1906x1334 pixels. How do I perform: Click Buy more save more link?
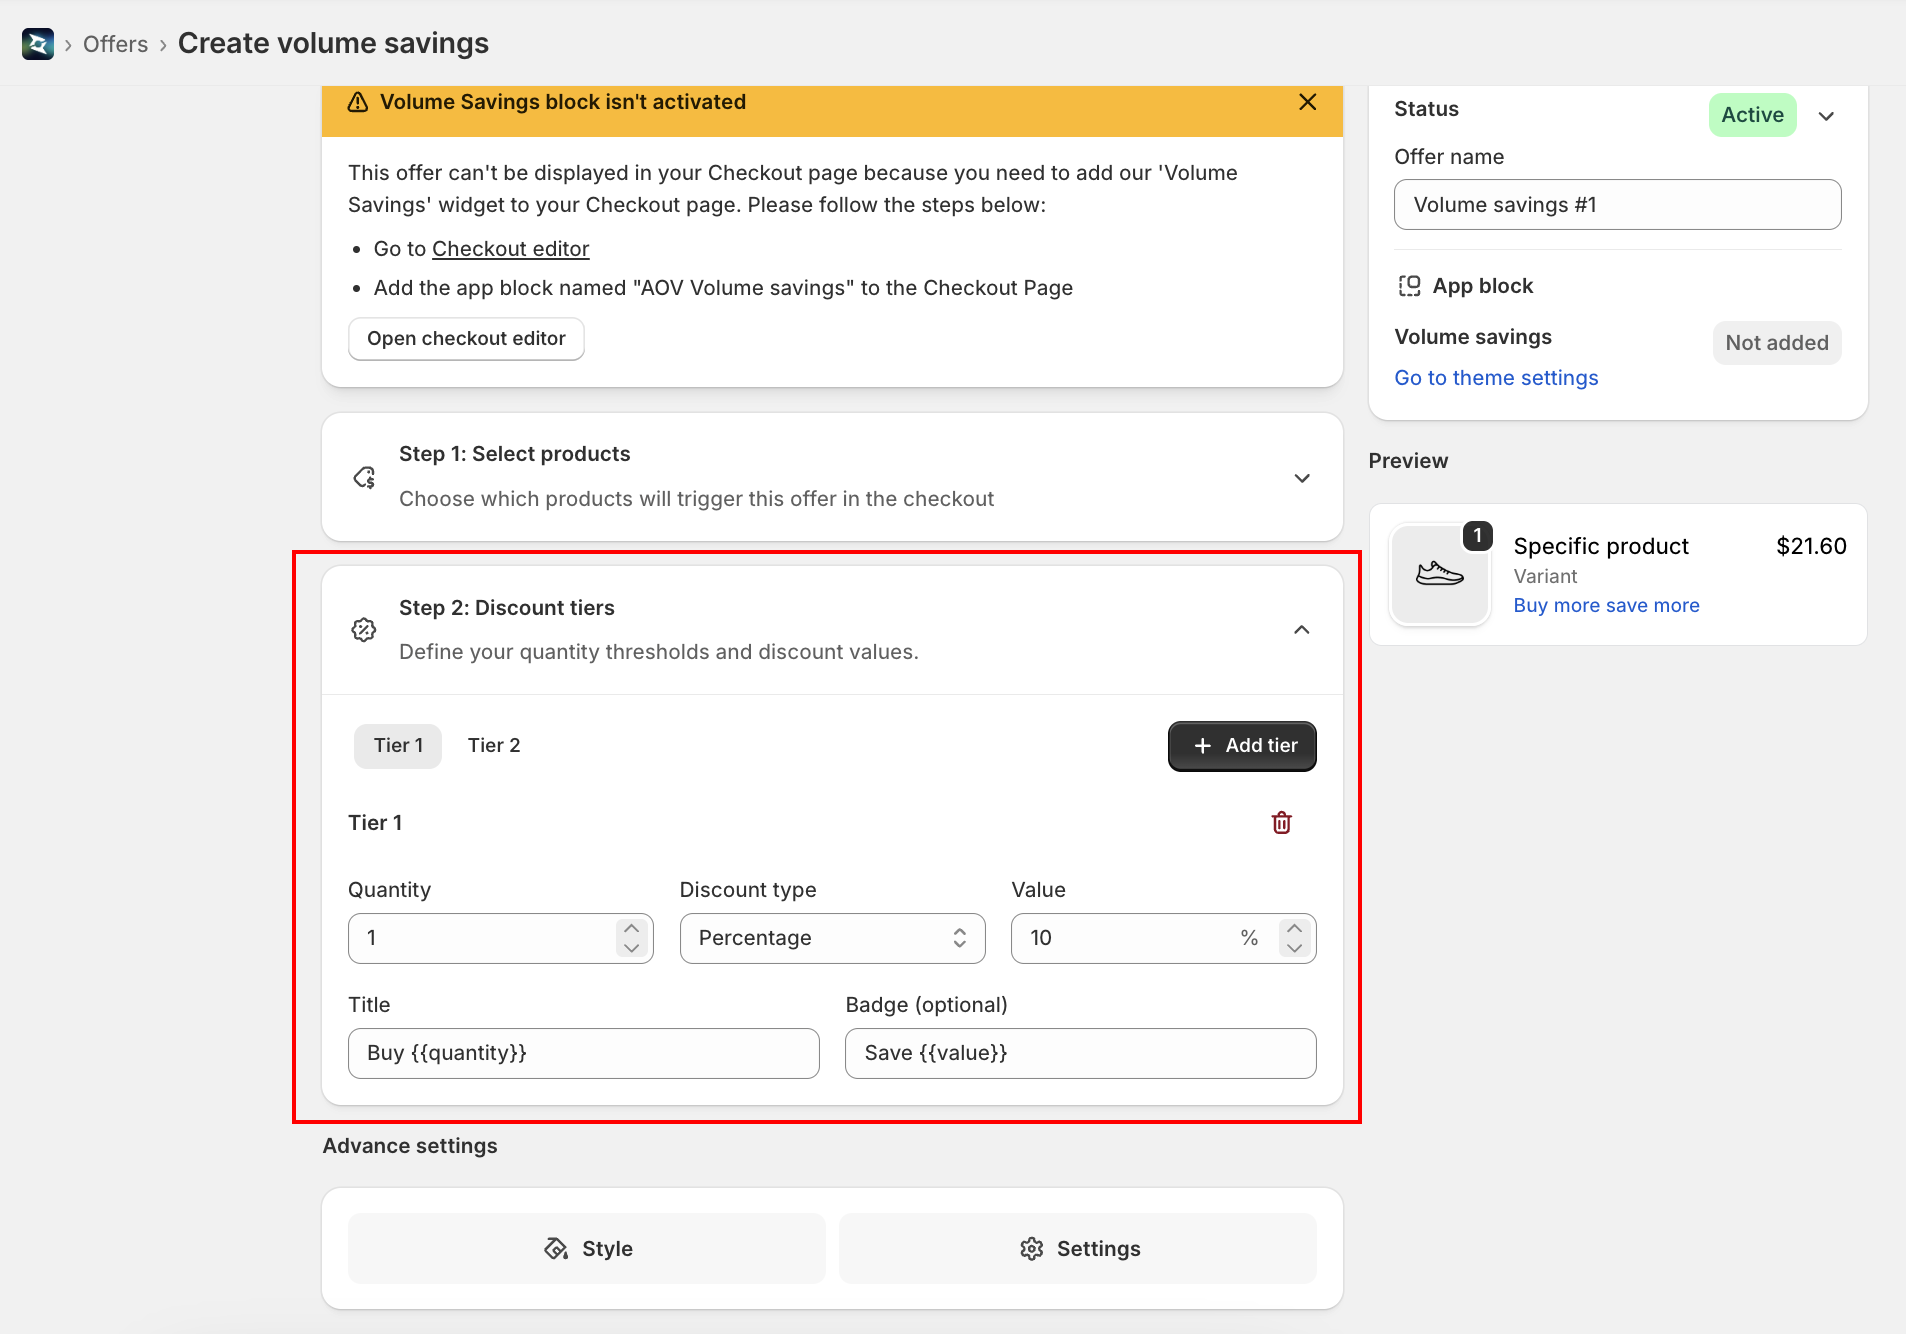point(1606,605)
